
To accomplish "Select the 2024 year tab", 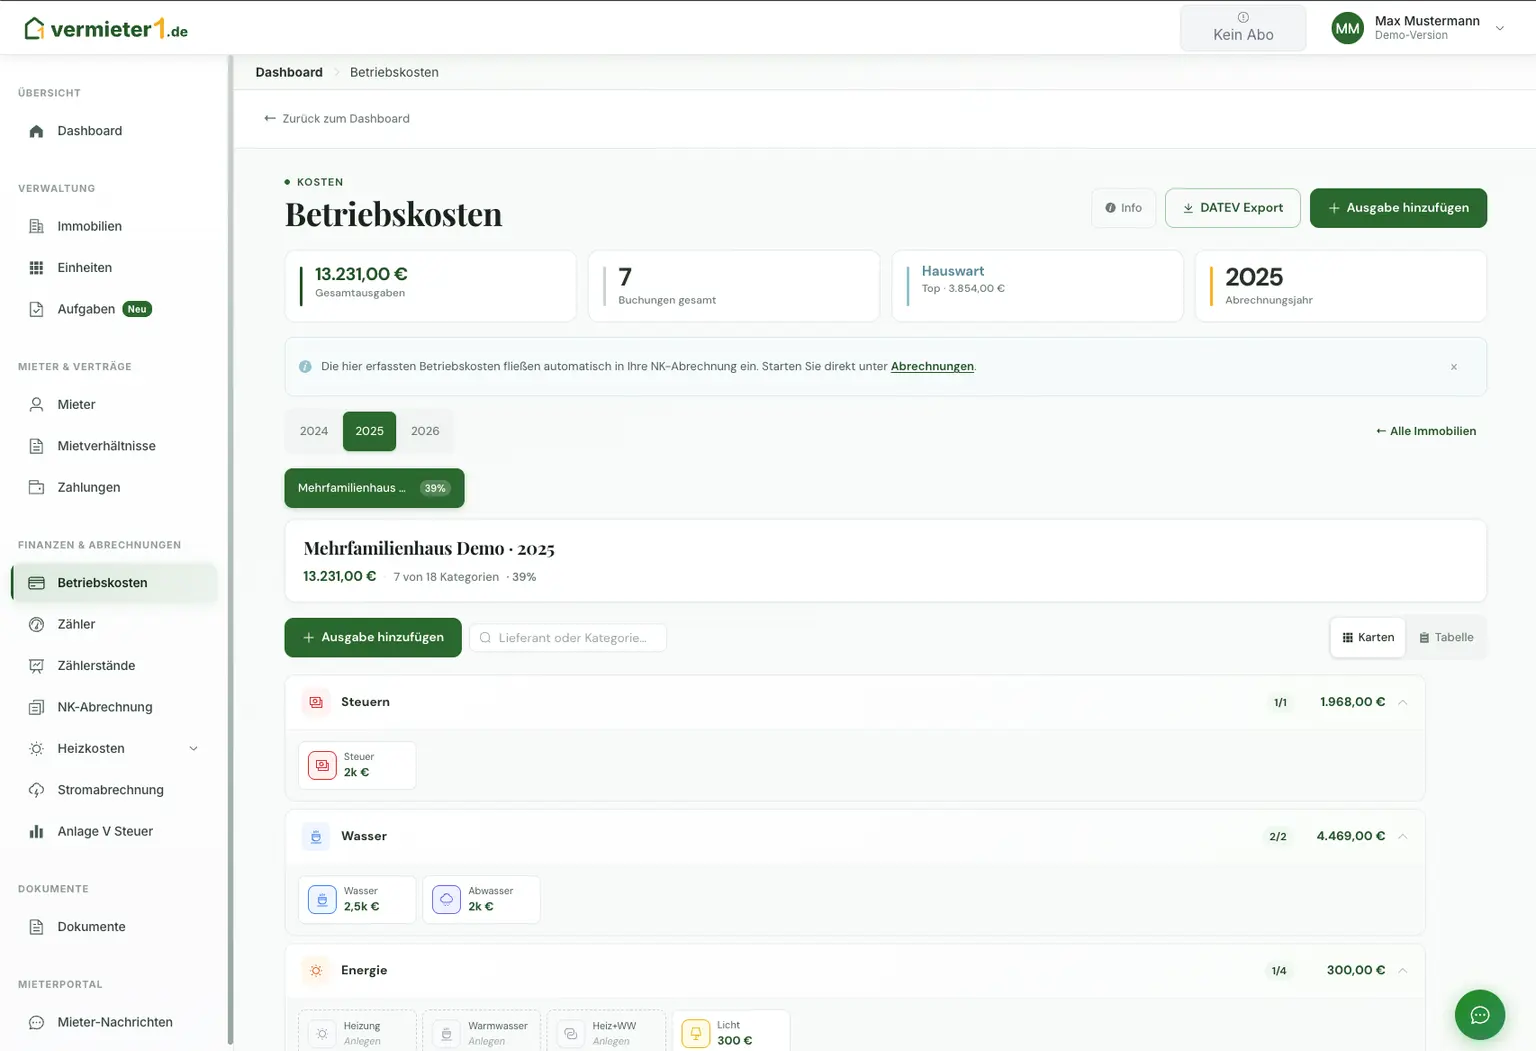I will [314, 431].
